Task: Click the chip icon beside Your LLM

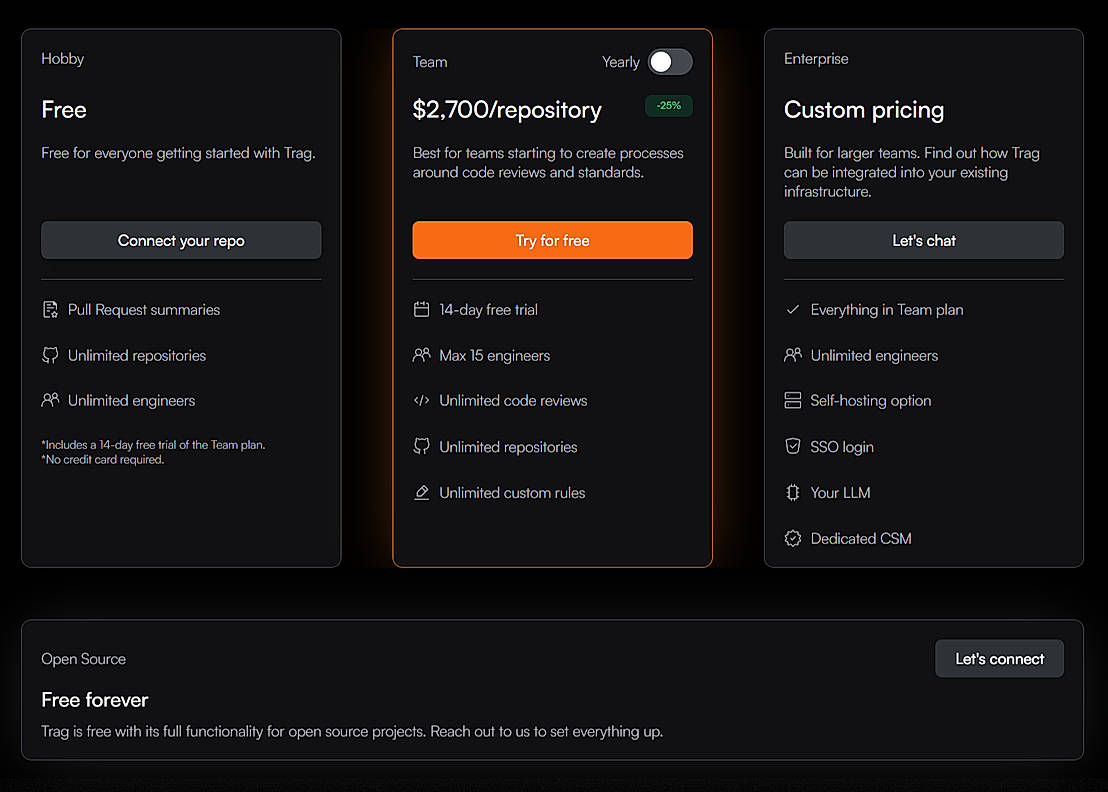Action: [793, 492]
